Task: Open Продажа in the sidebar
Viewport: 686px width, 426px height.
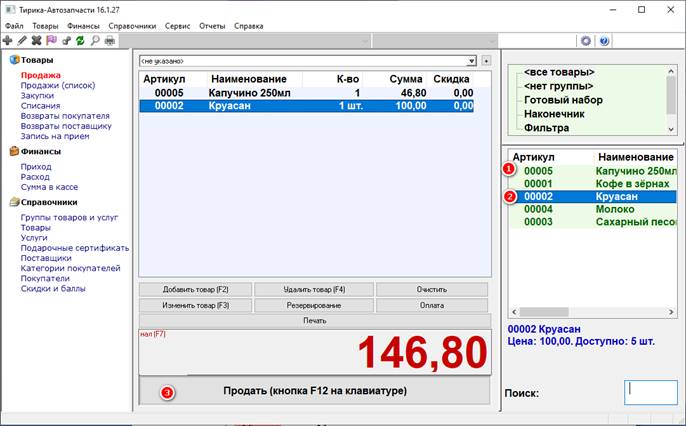Action: 41,75
